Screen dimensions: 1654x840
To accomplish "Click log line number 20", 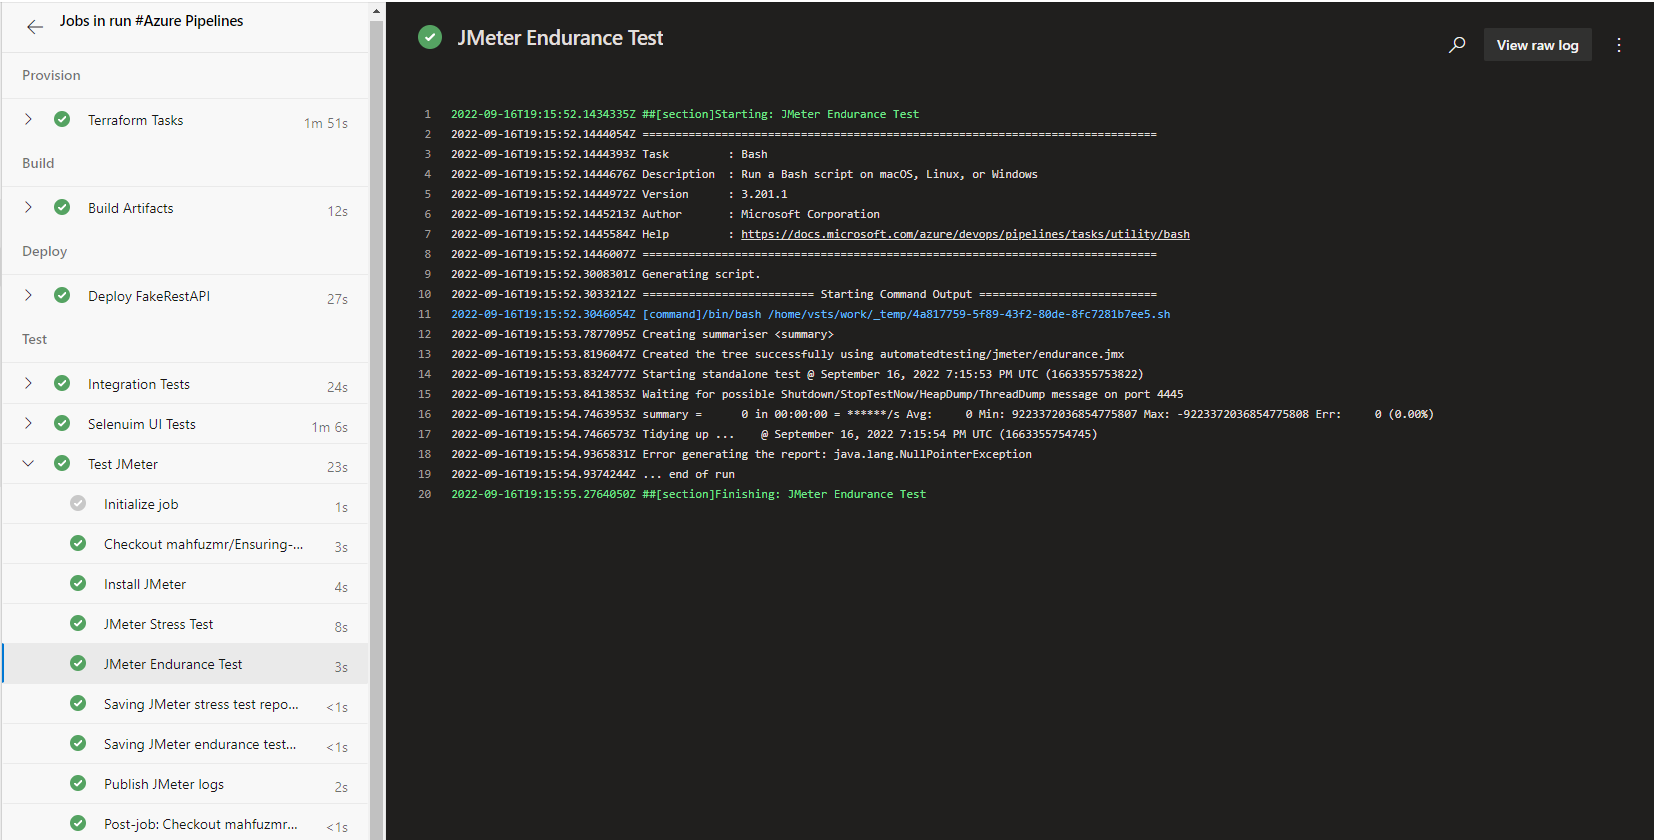I will pyautogui.click(x=424, y=494).
